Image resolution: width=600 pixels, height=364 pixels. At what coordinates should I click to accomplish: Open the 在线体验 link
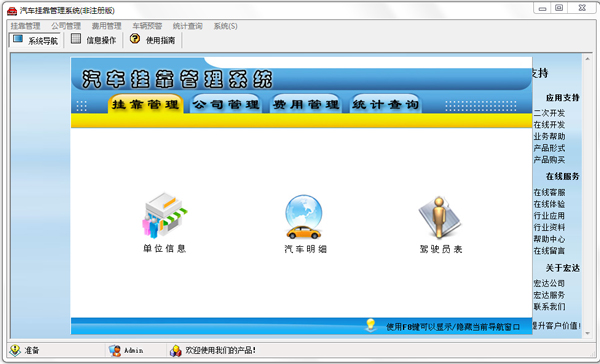(549, 204)
